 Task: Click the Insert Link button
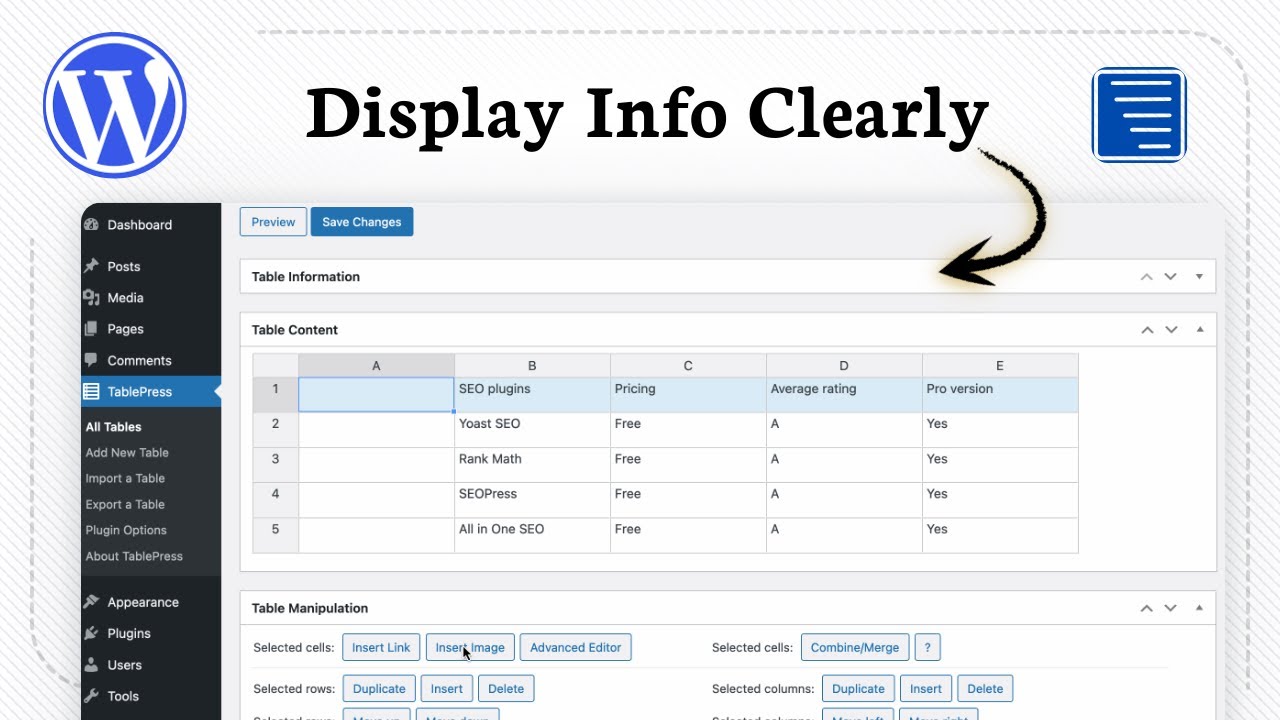pyautogui.click(x=381, y=648)
